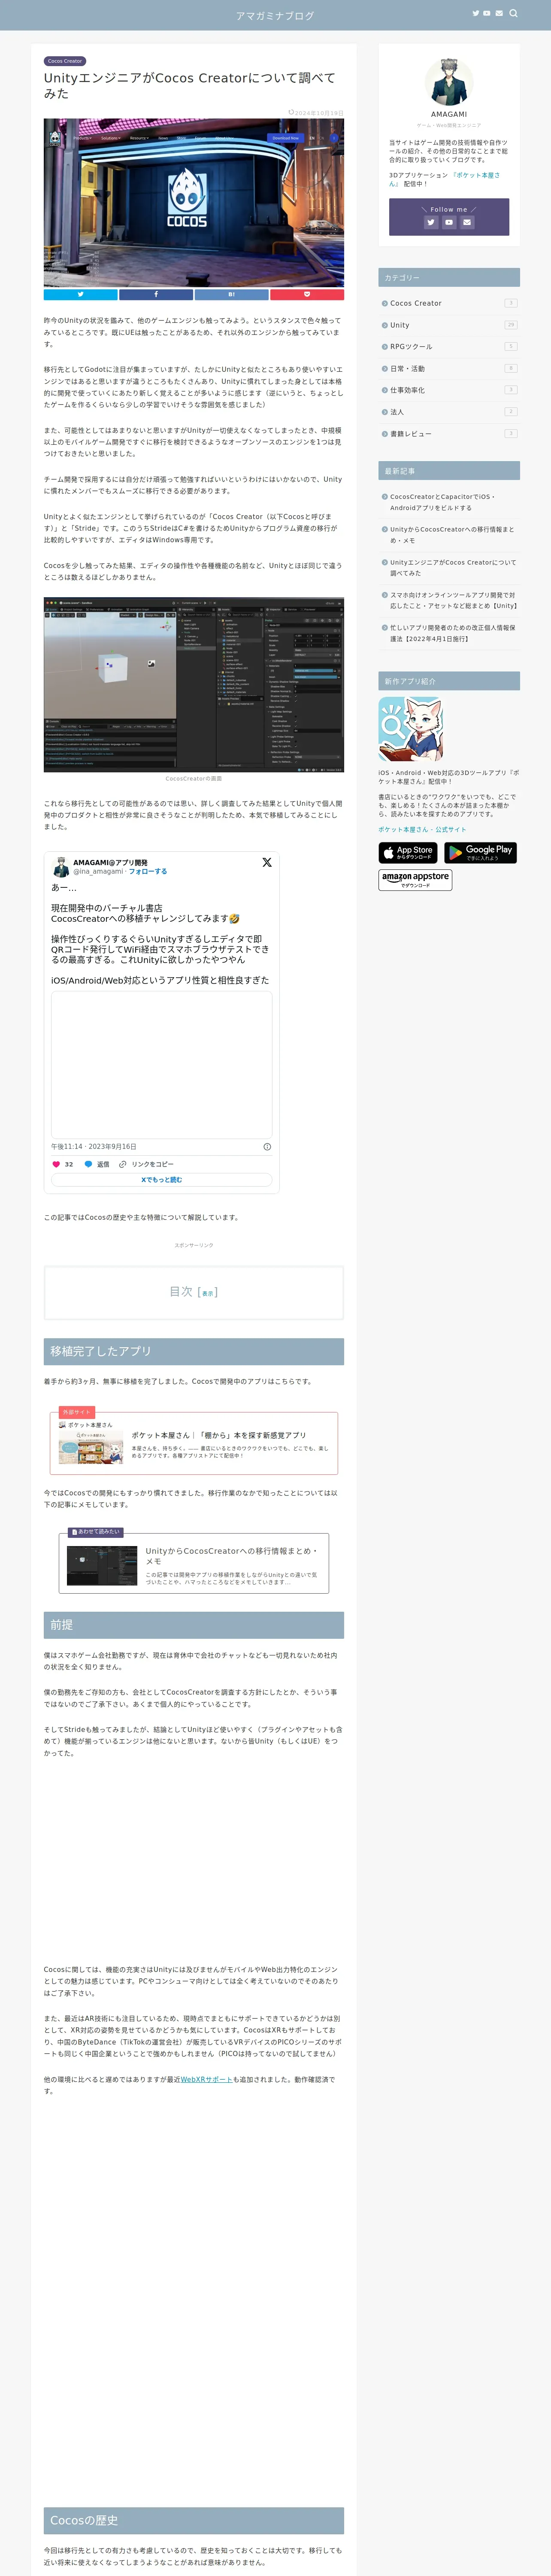
Task: Open recent post スマホ向けオンラインツールアプリ開発
Action: click(x=449, y=600)
